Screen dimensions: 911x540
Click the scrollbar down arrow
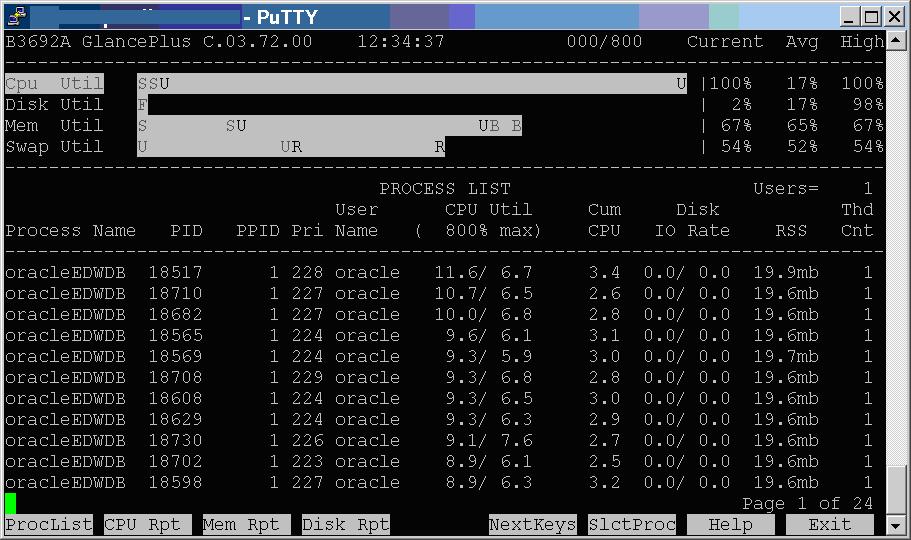pos(896,525)
